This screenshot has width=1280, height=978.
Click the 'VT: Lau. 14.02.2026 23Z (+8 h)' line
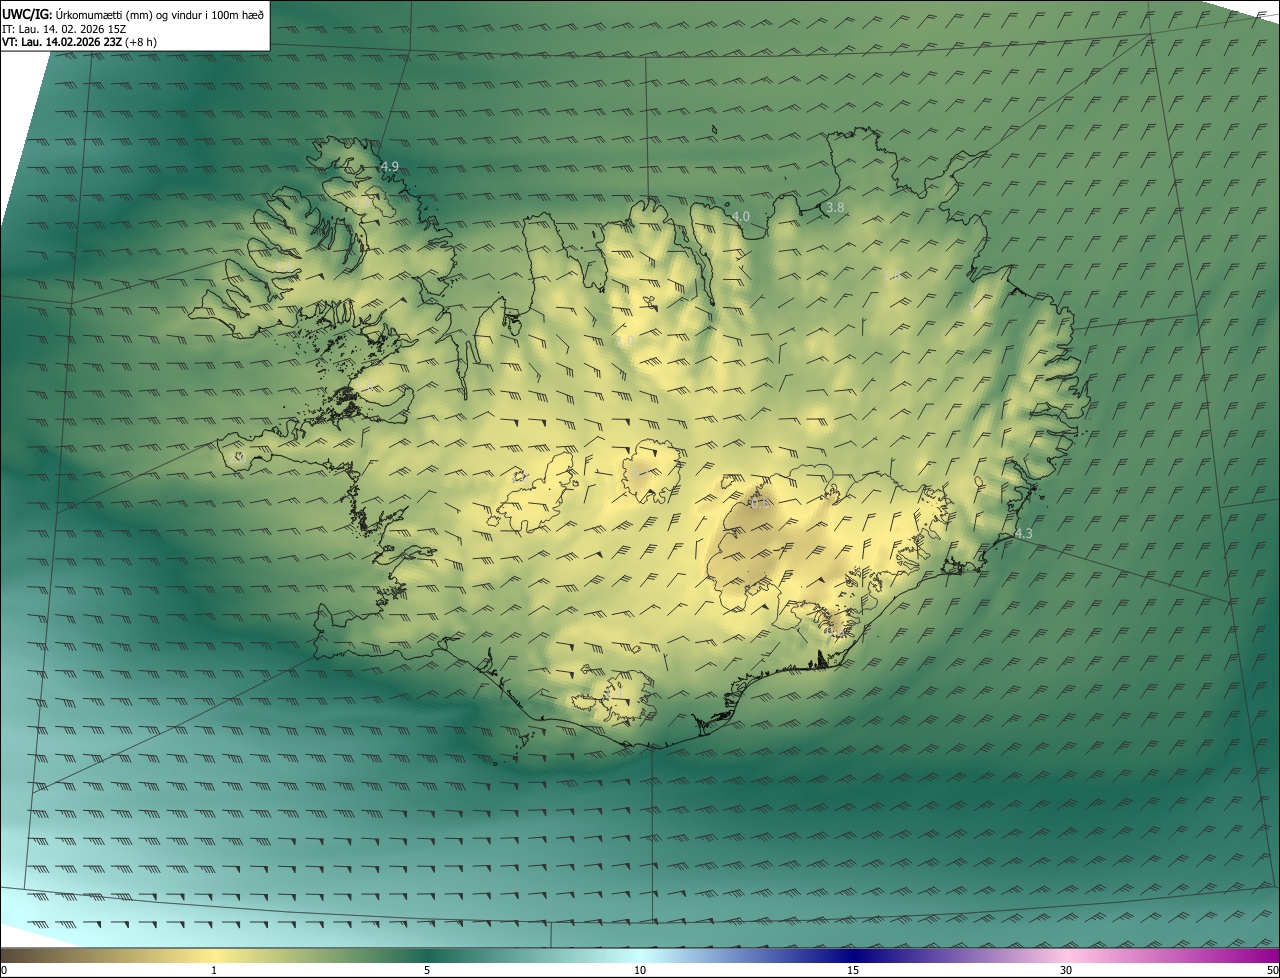[80, 42]
